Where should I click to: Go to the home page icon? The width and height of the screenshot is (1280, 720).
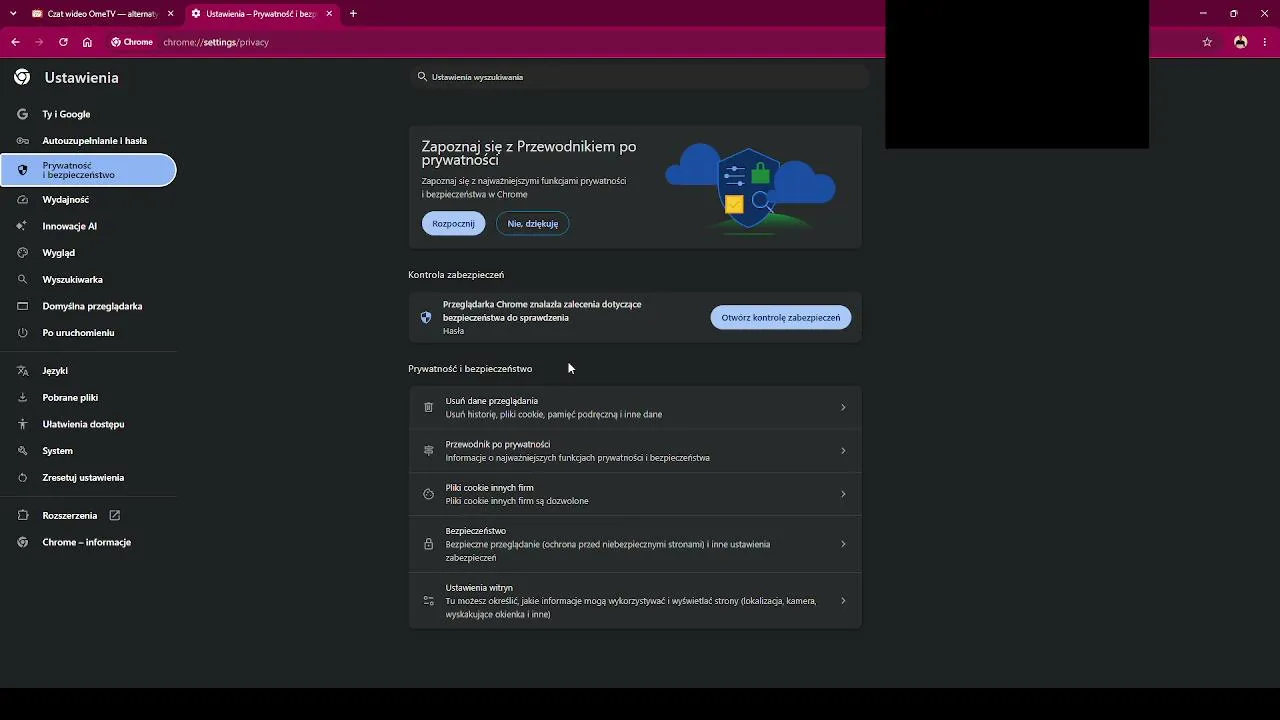point(87,42)
